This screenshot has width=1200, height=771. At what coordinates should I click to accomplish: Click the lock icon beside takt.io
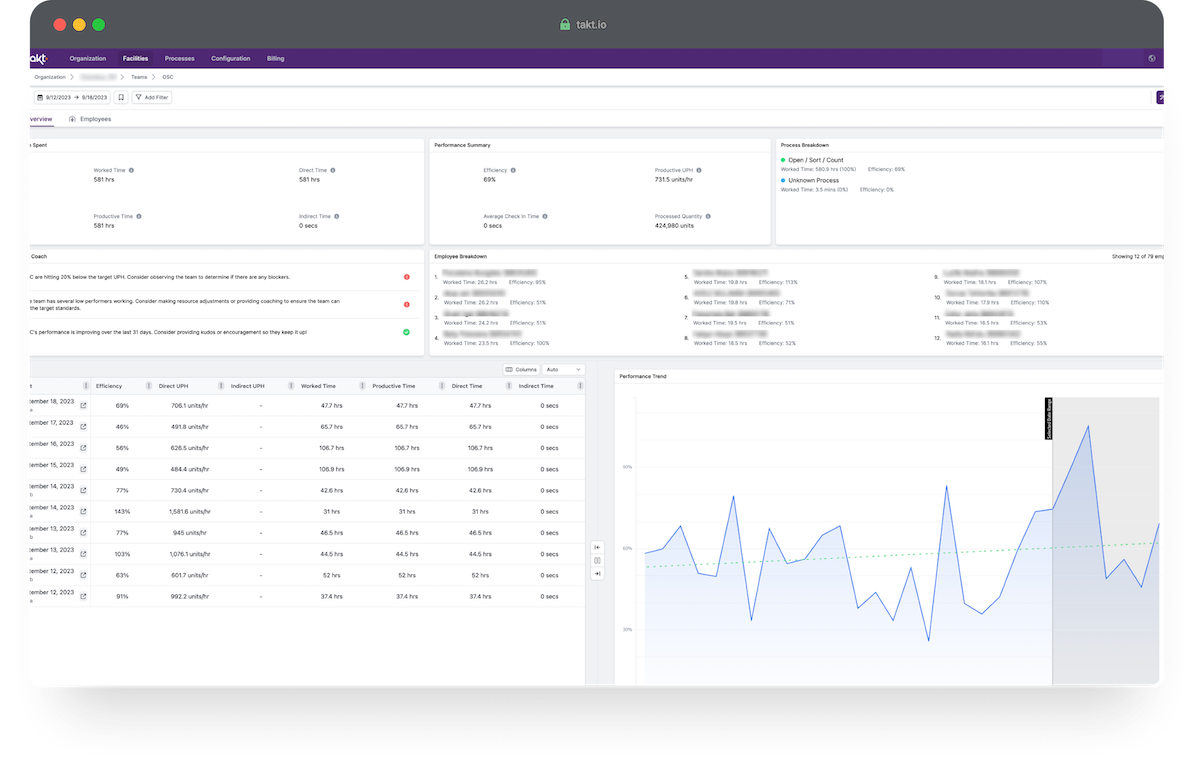click(565, 24)
